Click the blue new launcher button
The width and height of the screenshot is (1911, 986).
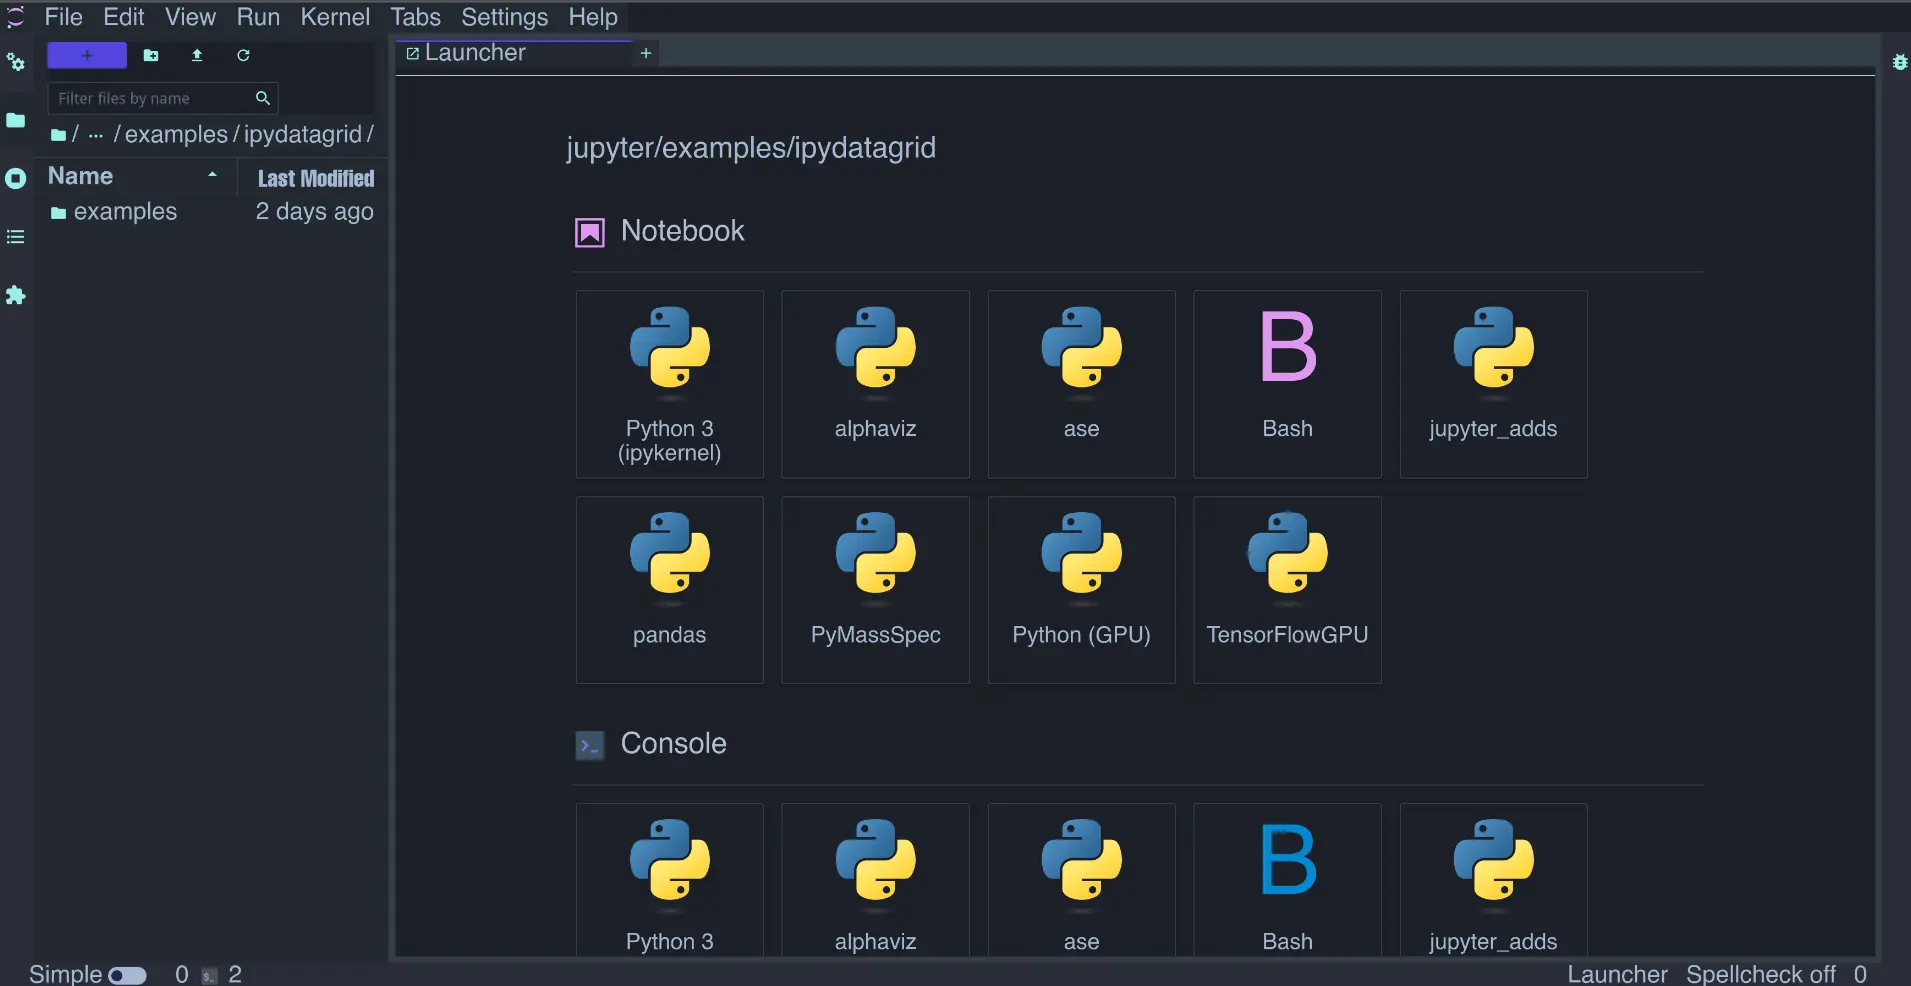(87, 55)
